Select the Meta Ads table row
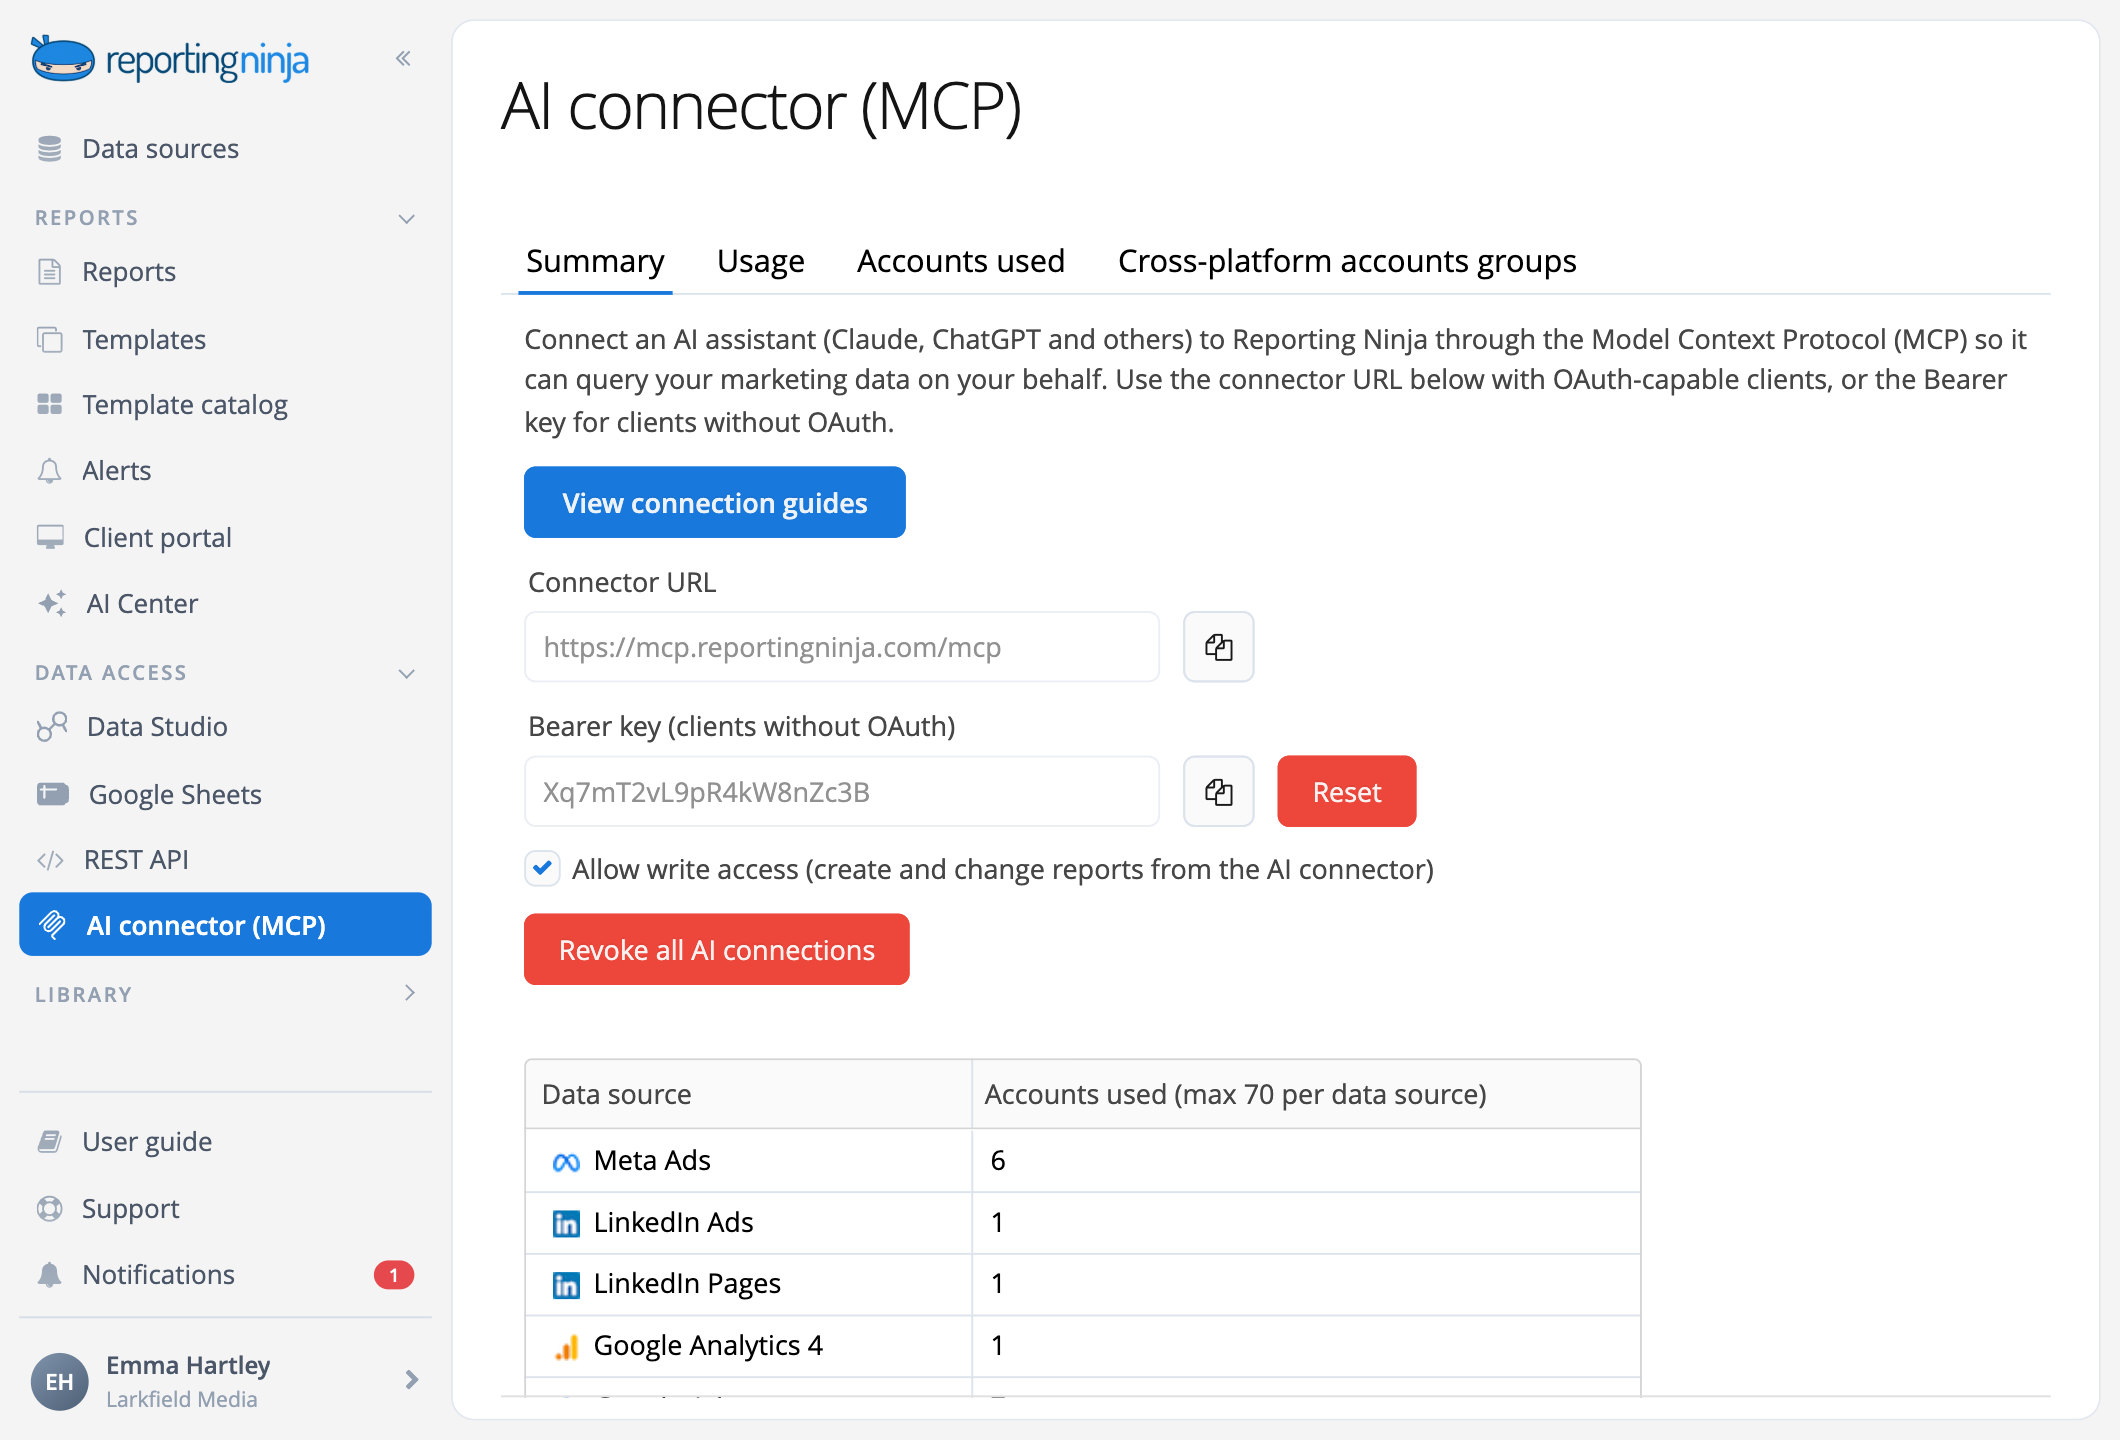The width and height of the screenshot is (2120, 1440). pos(1082,1161)
